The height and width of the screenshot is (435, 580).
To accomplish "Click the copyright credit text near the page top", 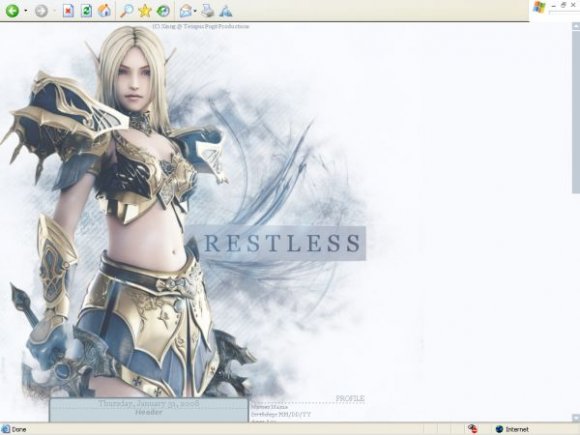I will pos(201,26).
